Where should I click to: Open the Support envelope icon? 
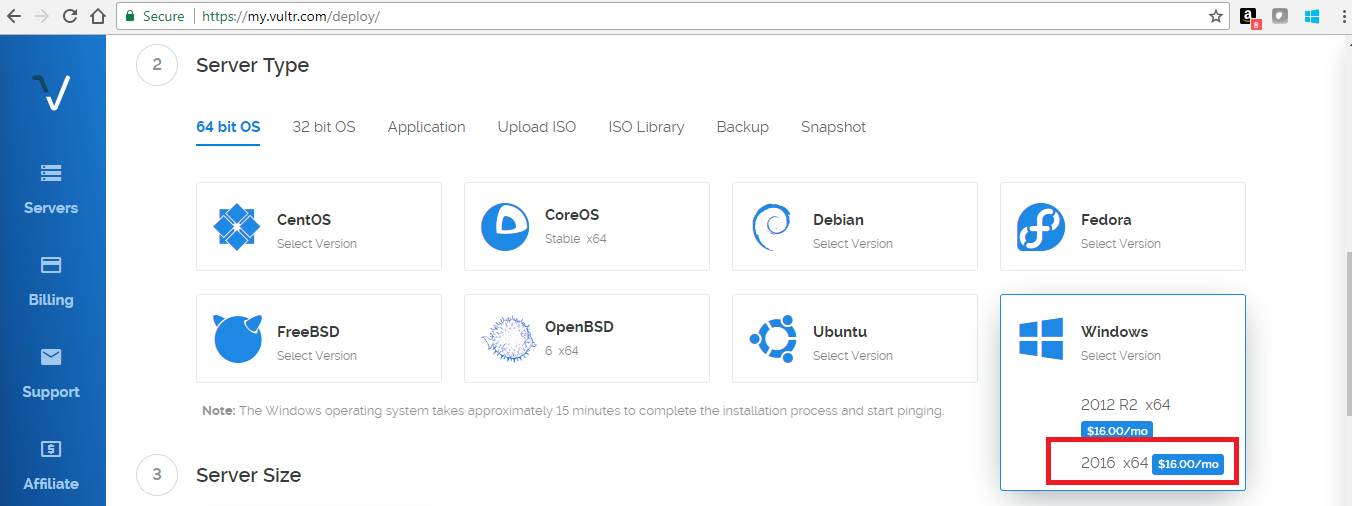coord(51,357)
